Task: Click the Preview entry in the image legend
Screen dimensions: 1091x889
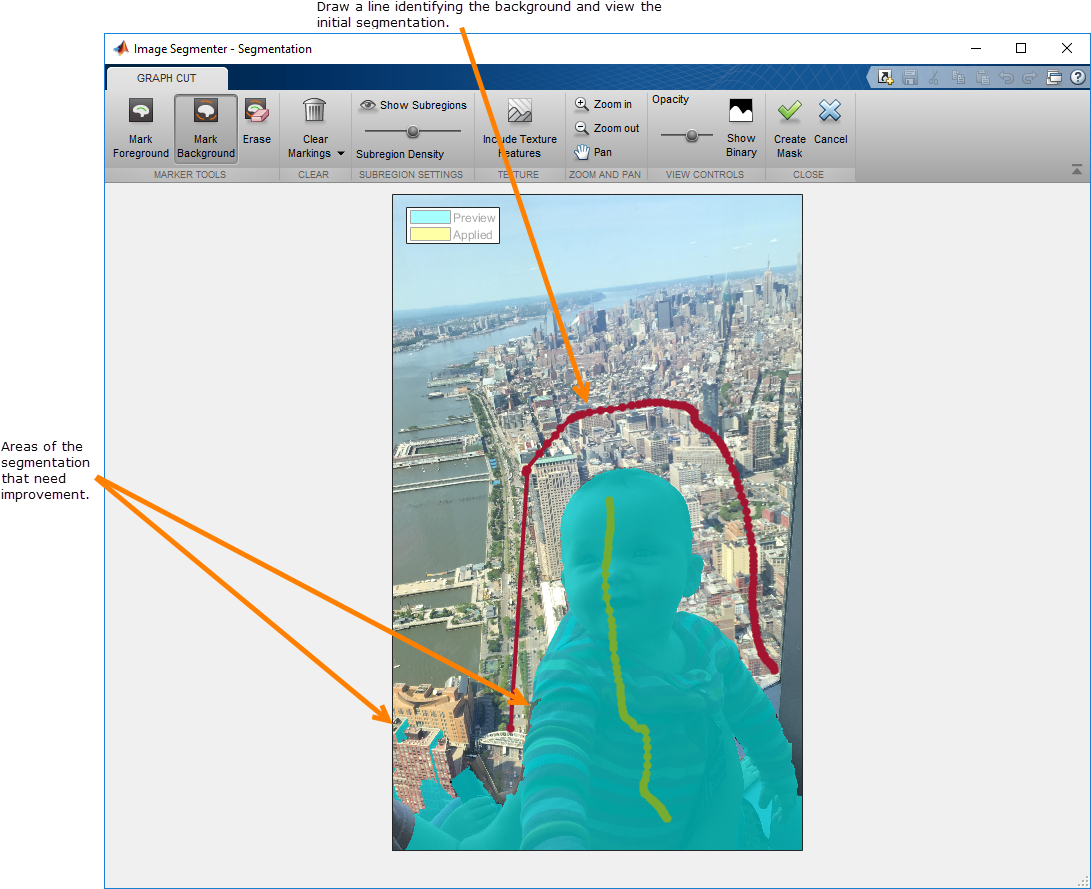Action: click(x=452, y=217)
